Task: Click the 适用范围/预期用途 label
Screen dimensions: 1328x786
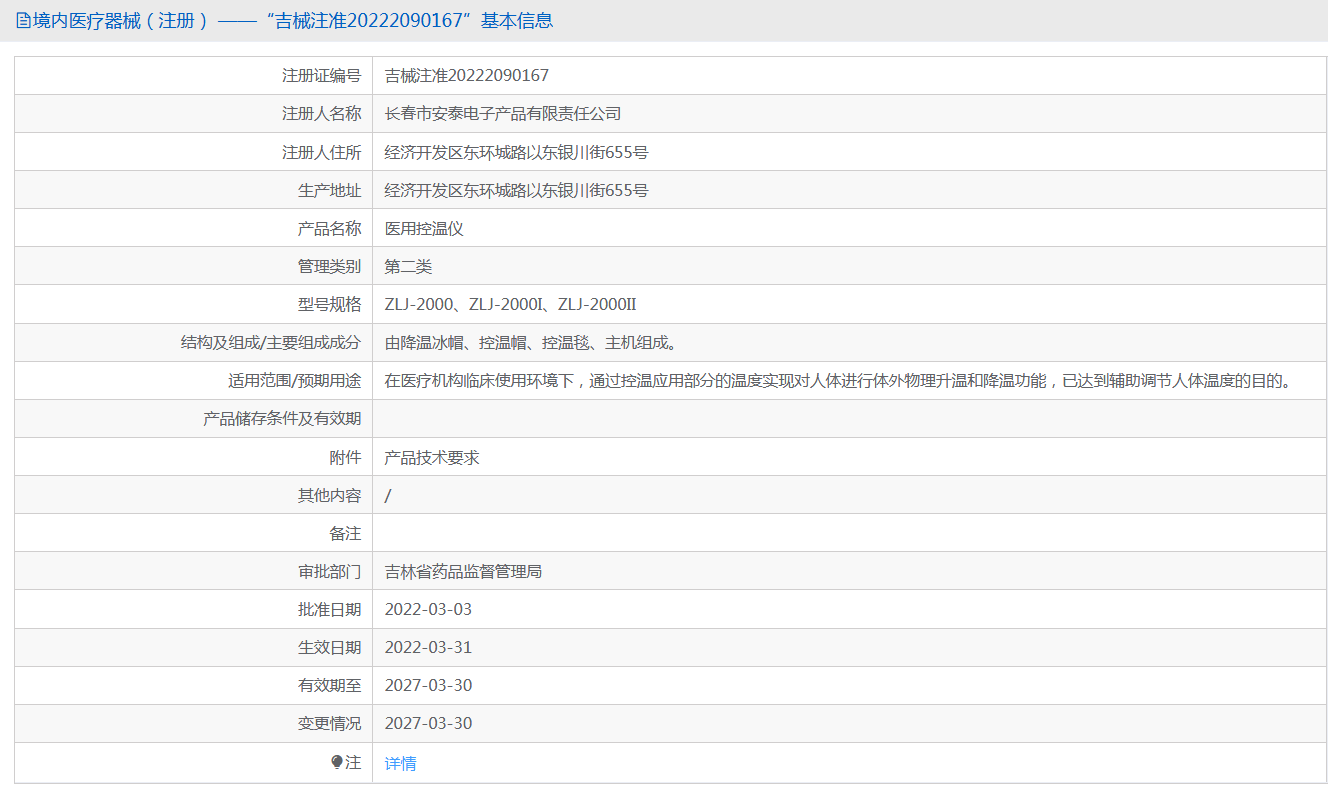Action: [294, 380]
